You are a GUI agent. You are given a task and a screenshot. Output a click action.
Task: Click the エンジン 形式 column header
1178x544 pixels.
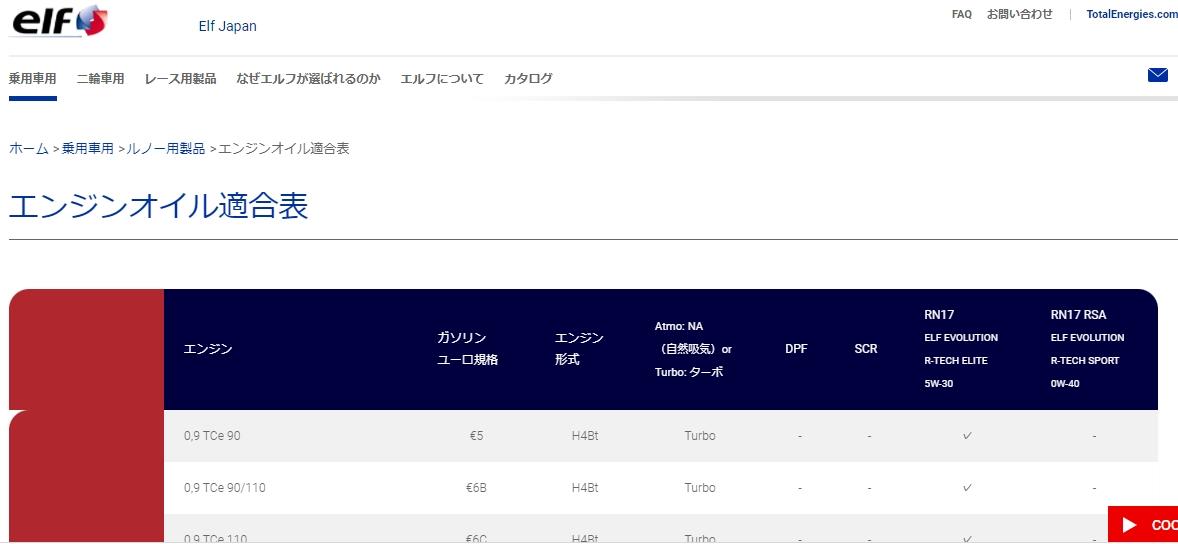579,349
